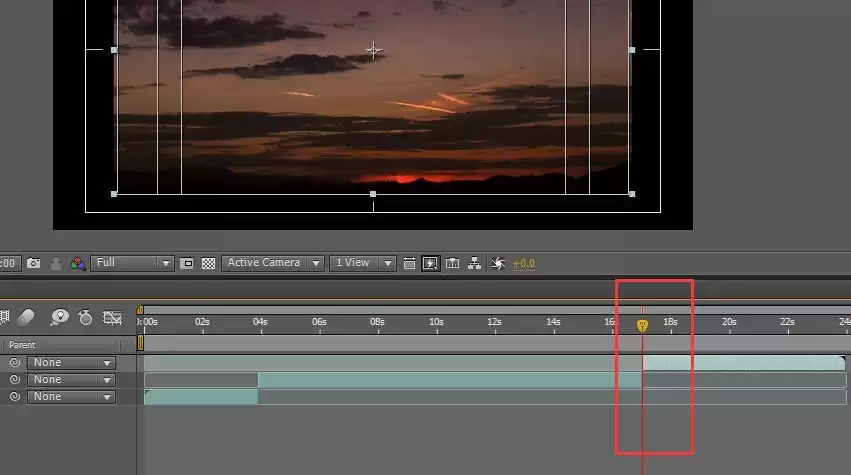Select the layer bar spanning 4s to 17s
851x475 pixels.
click(x=450, y=380)
